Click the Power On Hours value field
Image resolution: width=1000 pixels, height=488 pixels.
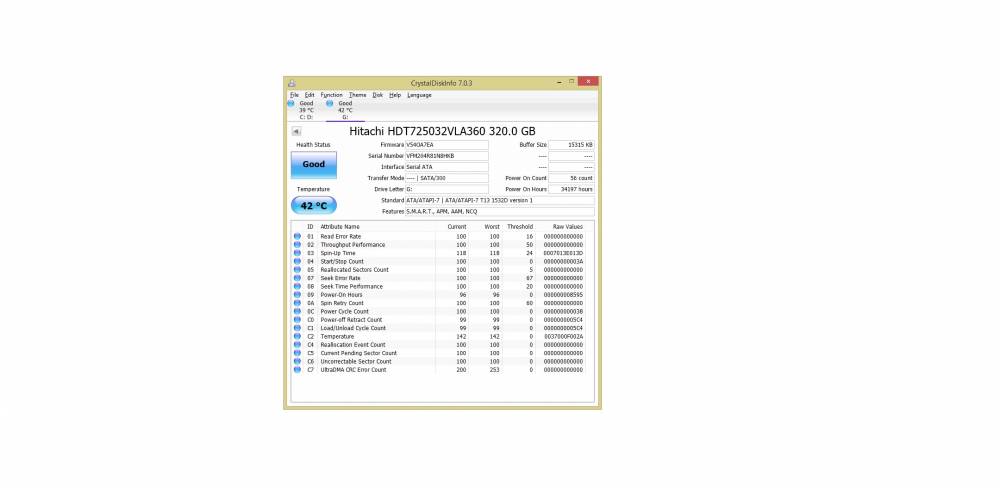click(x=571, y=189)
